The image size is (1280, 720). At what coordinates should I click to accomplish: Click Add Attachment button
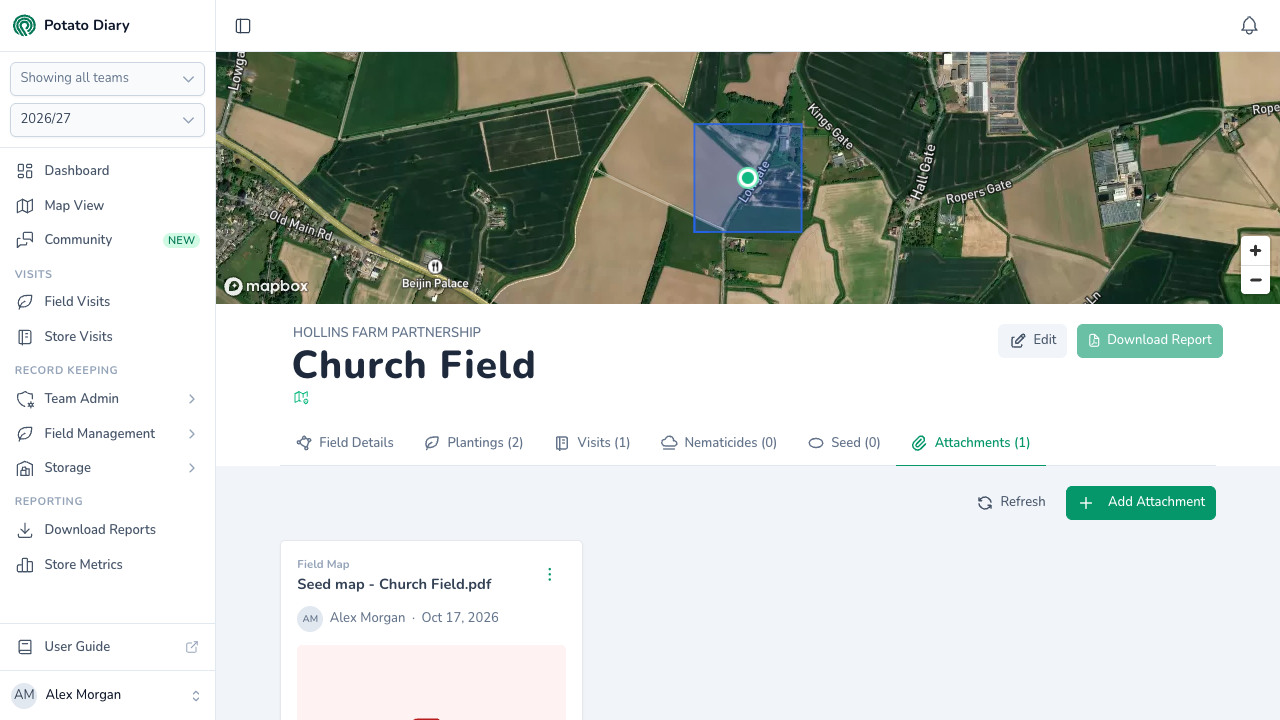pyautogui.click(x=1141, y=503)
